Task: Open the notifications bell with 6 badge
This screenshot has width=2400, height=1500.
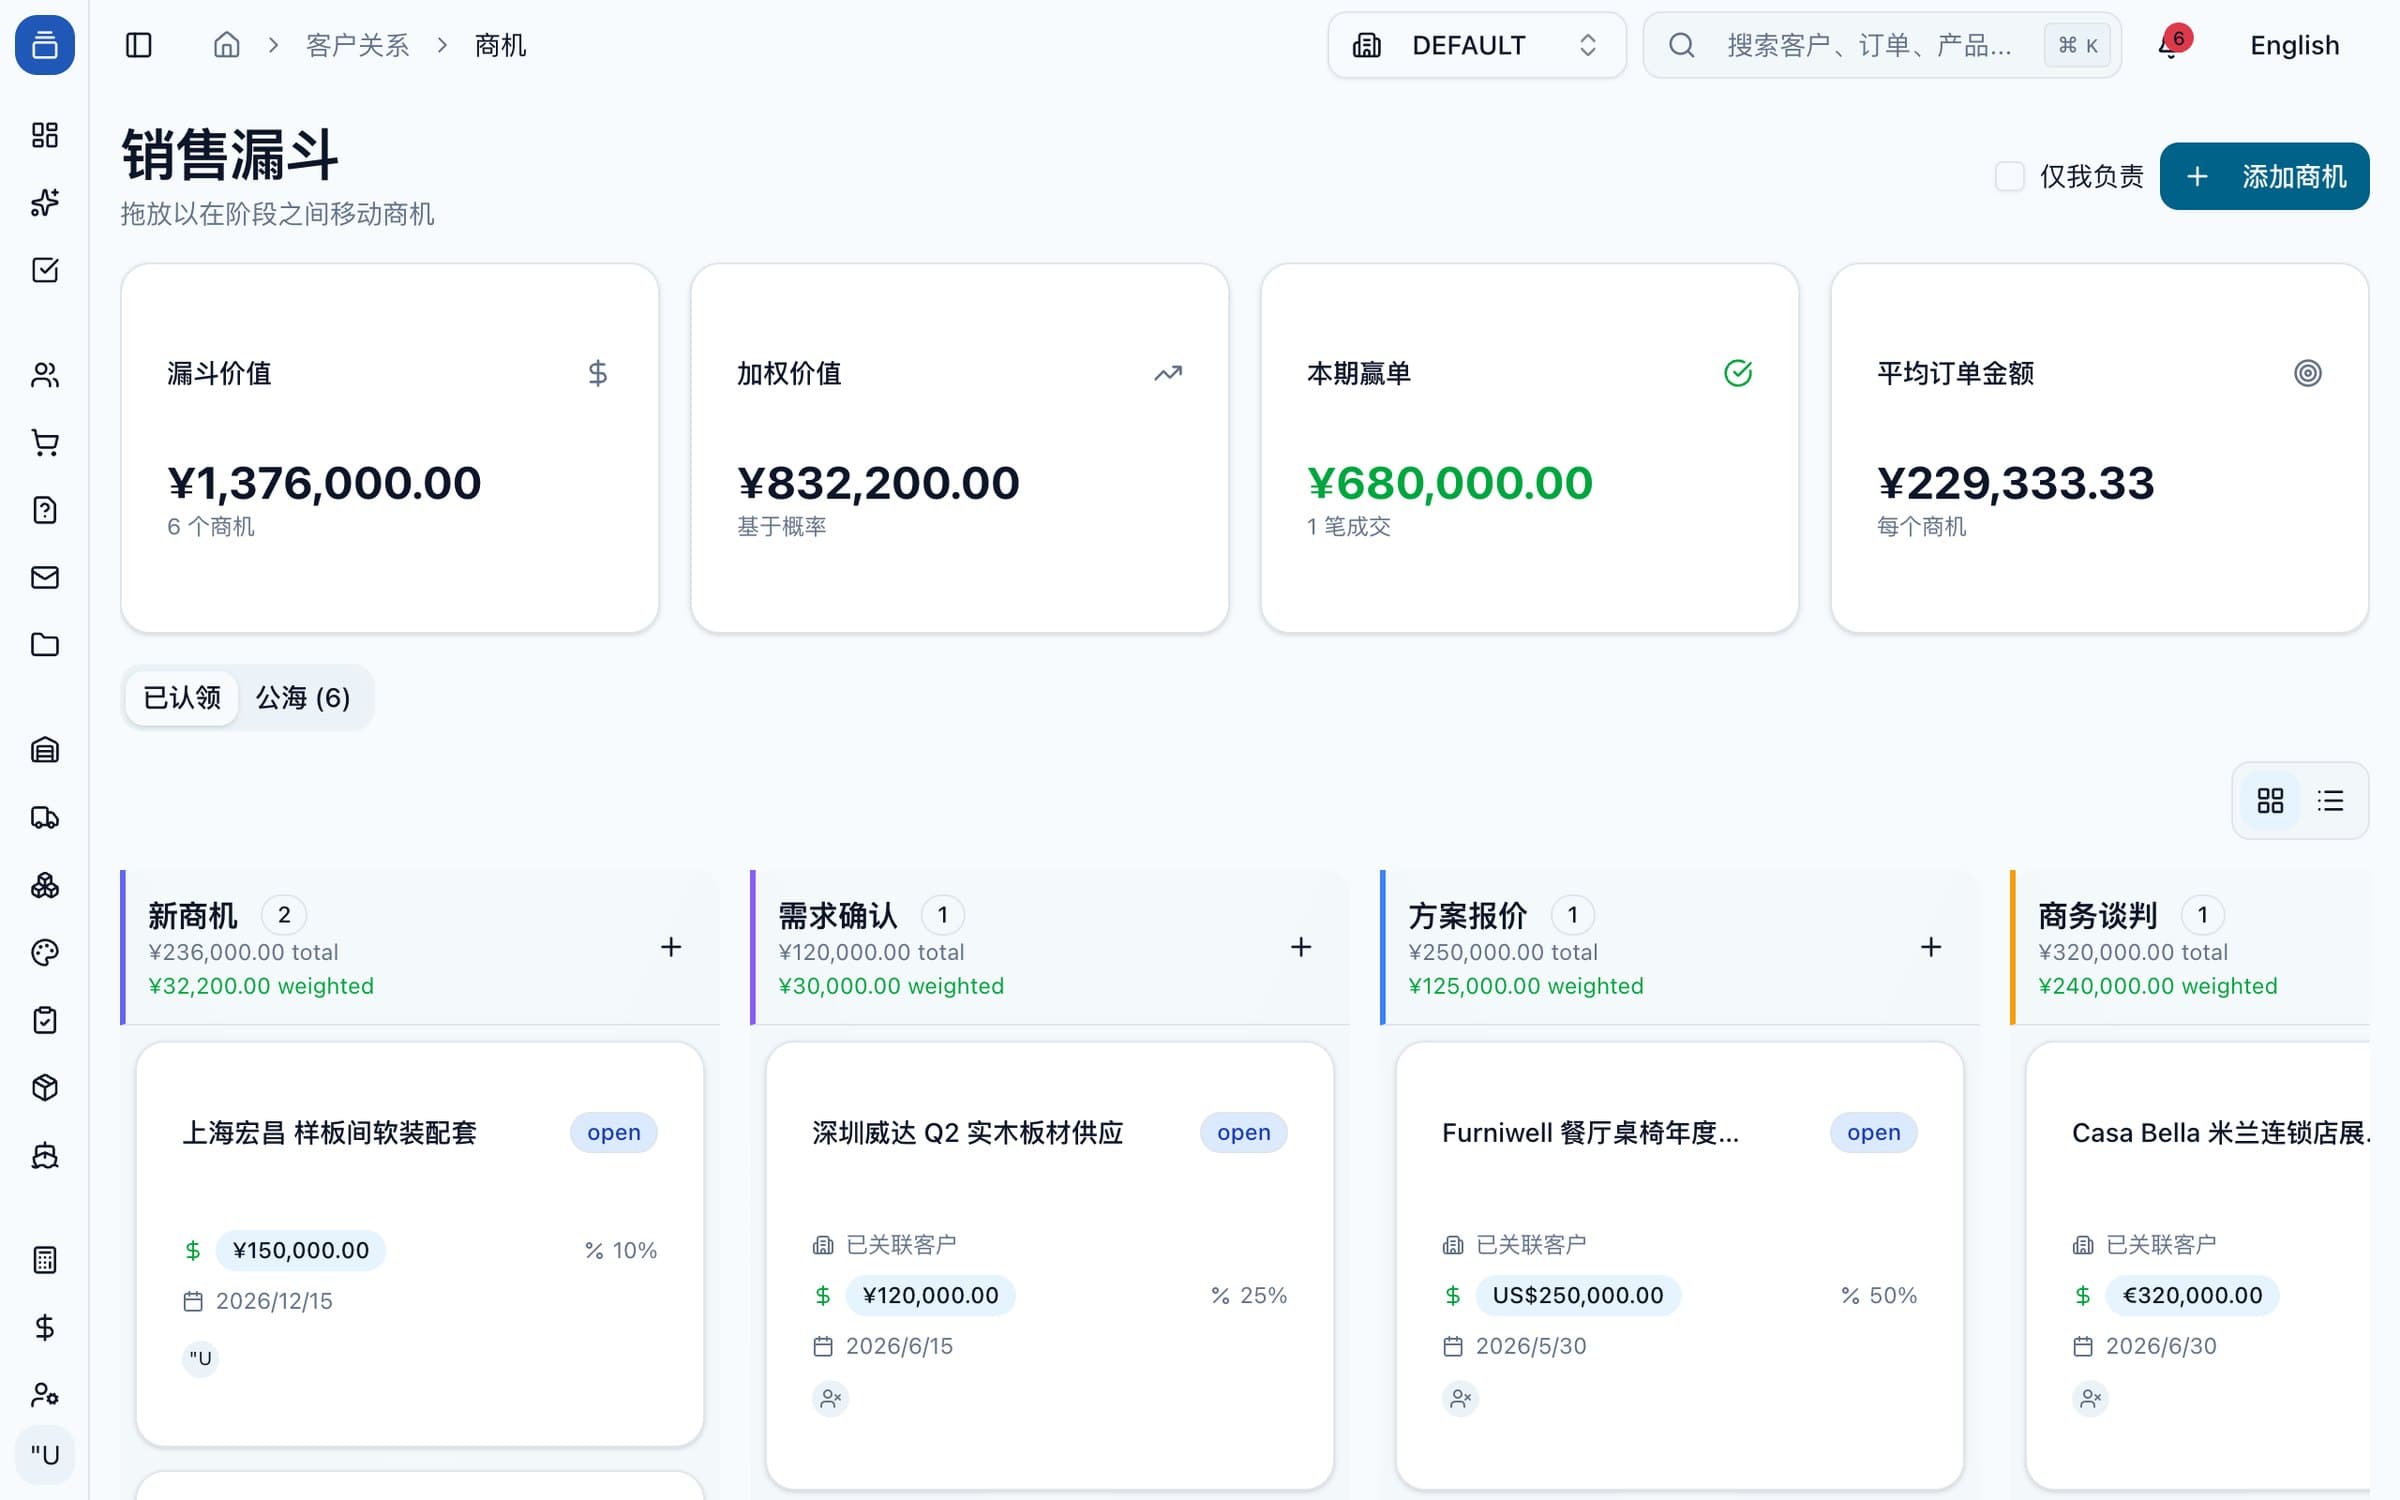Action: click(x=2170, y=45)
